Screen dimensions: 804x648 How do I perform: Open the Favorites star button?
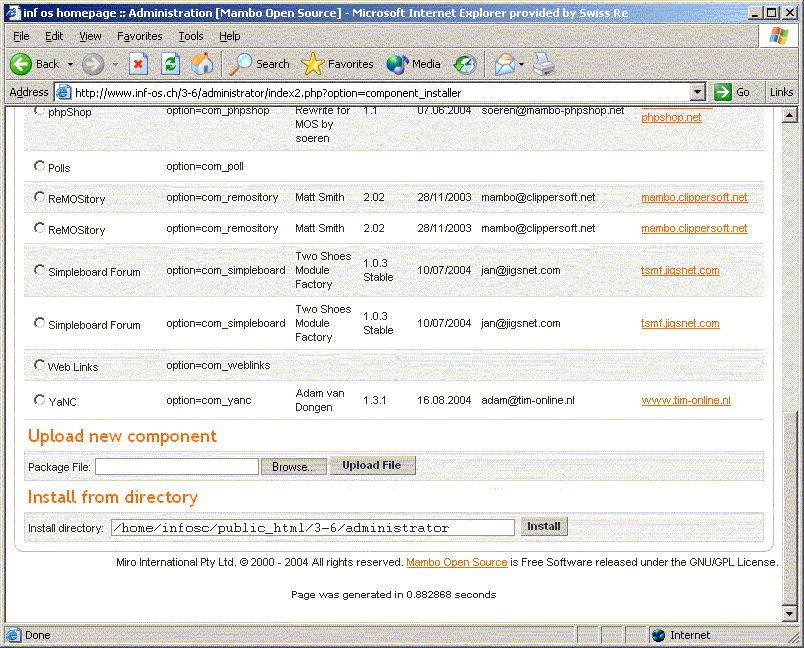click(338, 64)
